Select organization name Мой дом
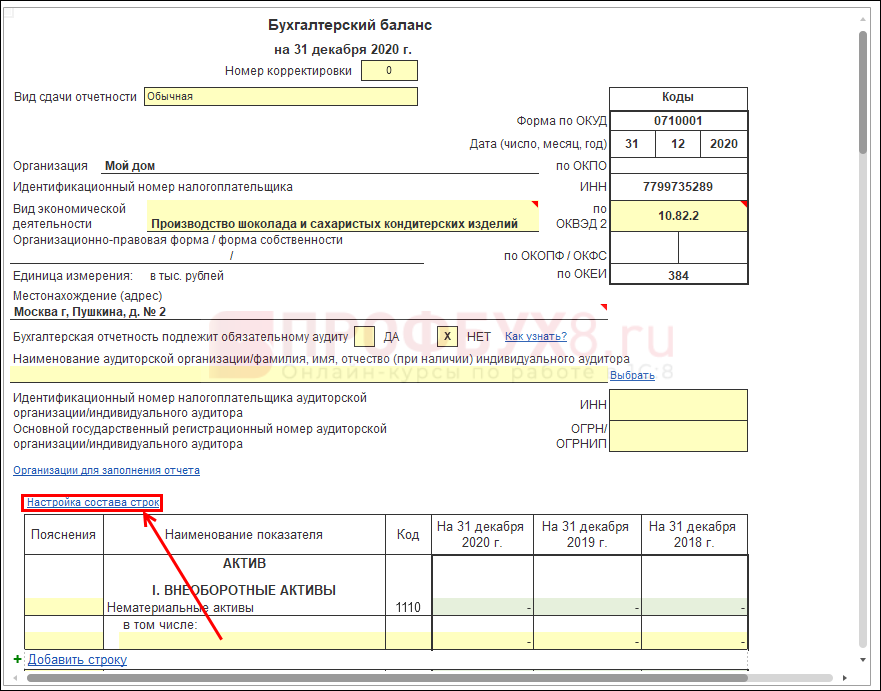Screen dimensions: 881x691 tap(130, 166)
